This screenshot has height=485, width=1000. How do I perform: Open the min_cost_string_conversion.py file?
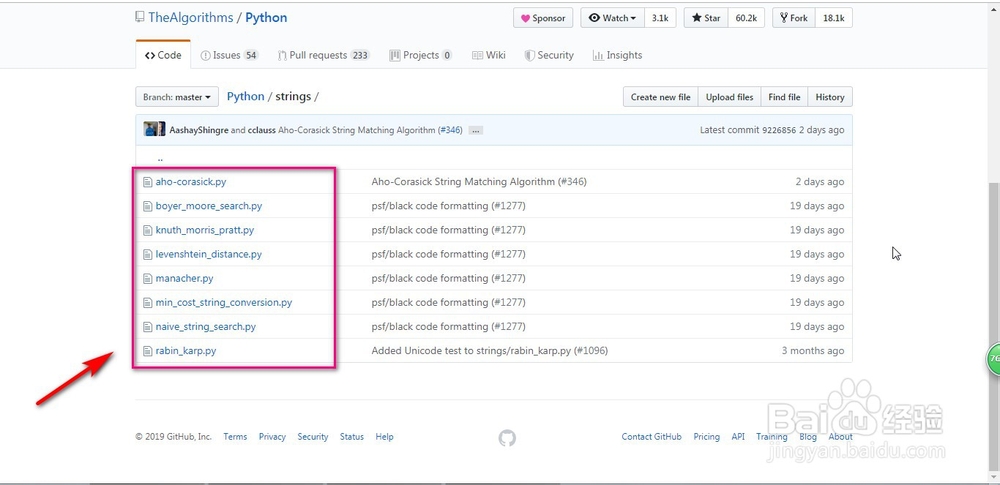[224, 302]
